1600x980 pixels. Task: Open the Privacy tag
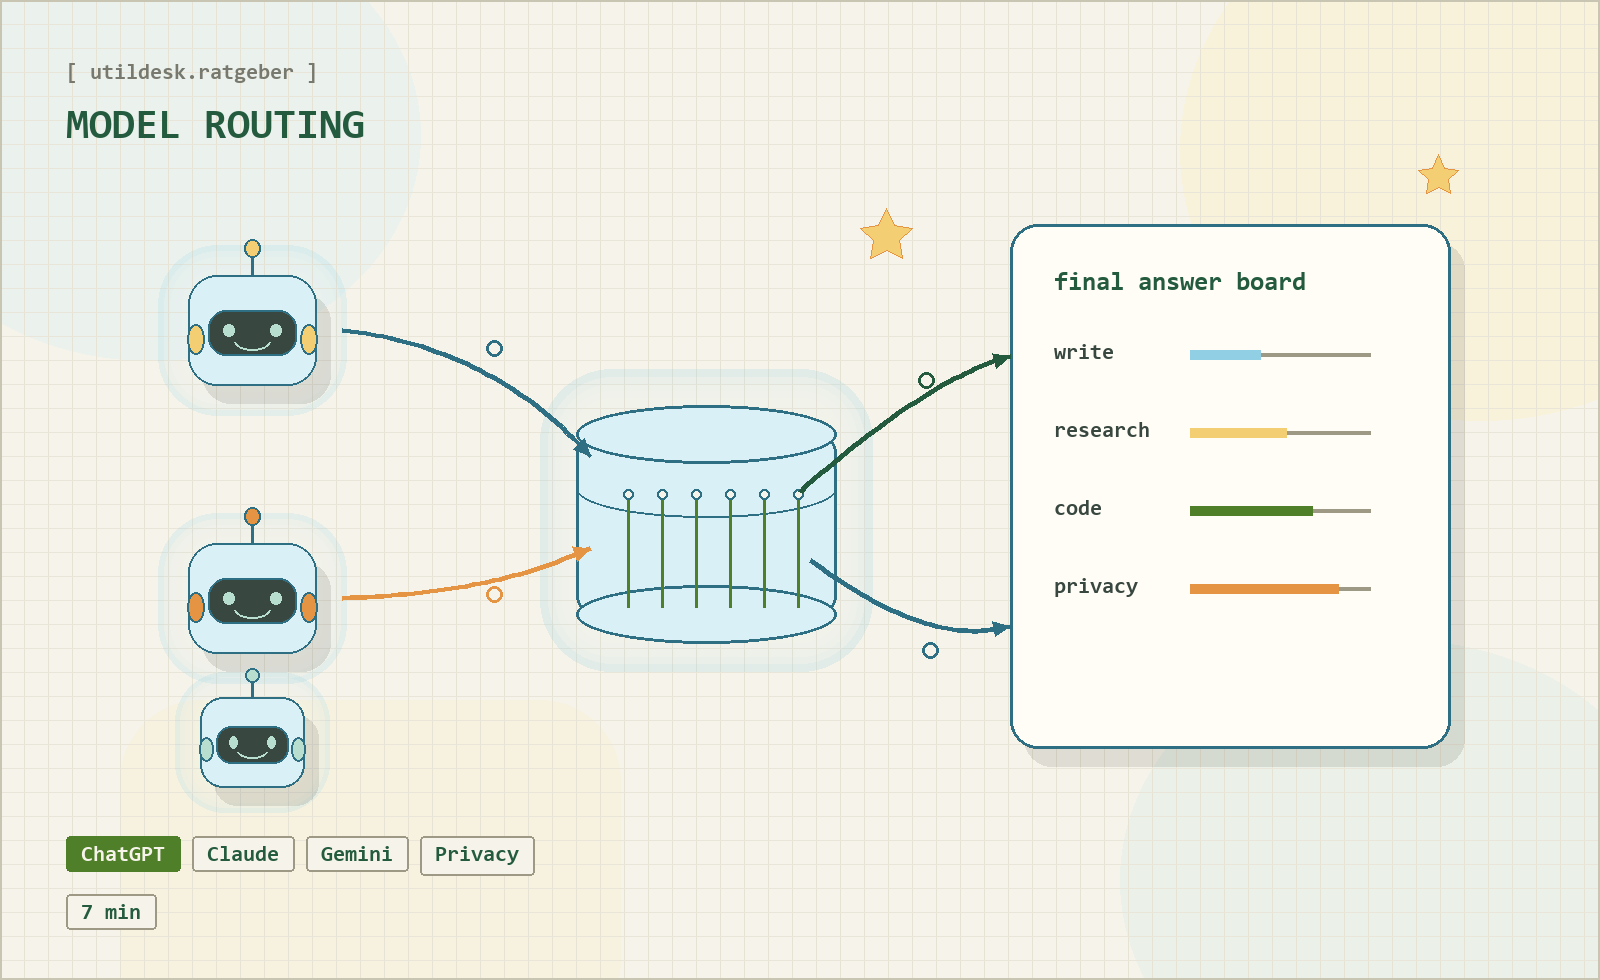point(477,855)
